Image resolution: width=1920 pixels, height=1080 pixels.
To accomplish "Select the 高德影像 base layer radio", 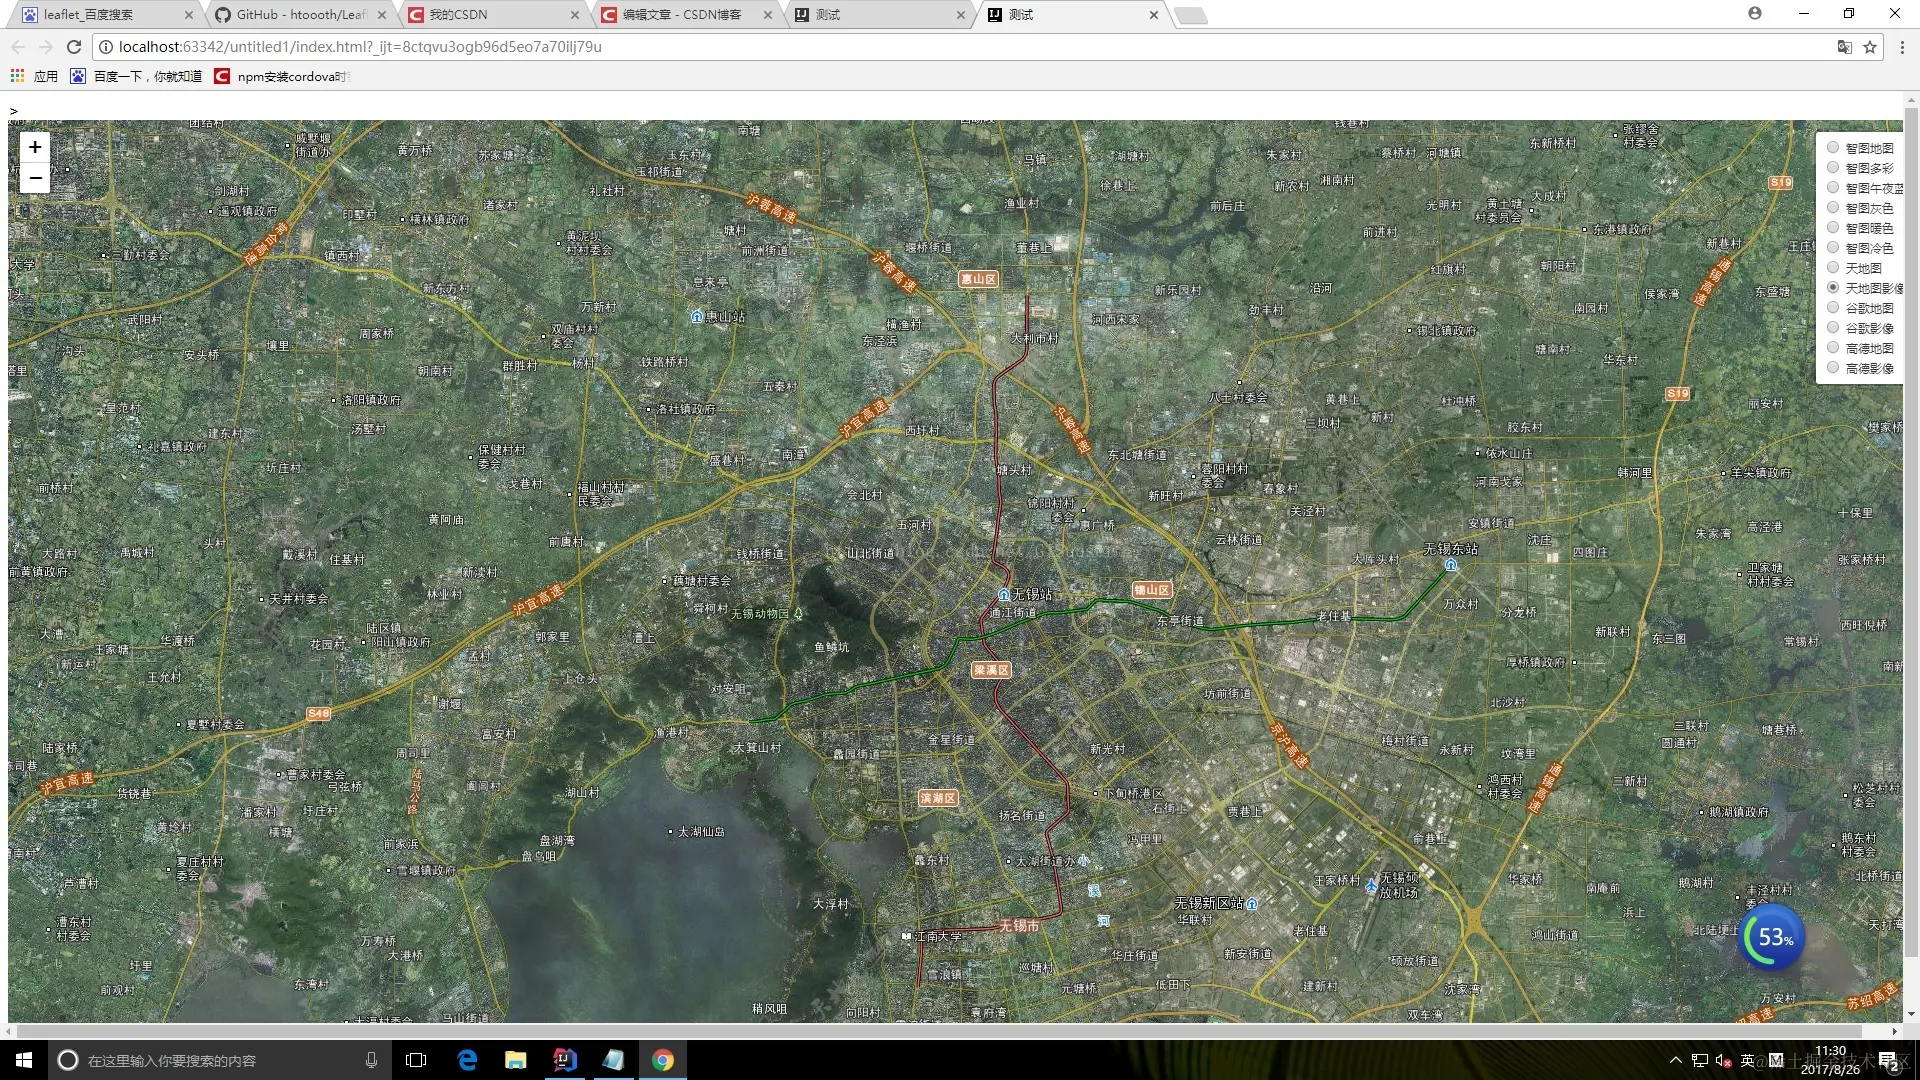I will [1833, 368].
